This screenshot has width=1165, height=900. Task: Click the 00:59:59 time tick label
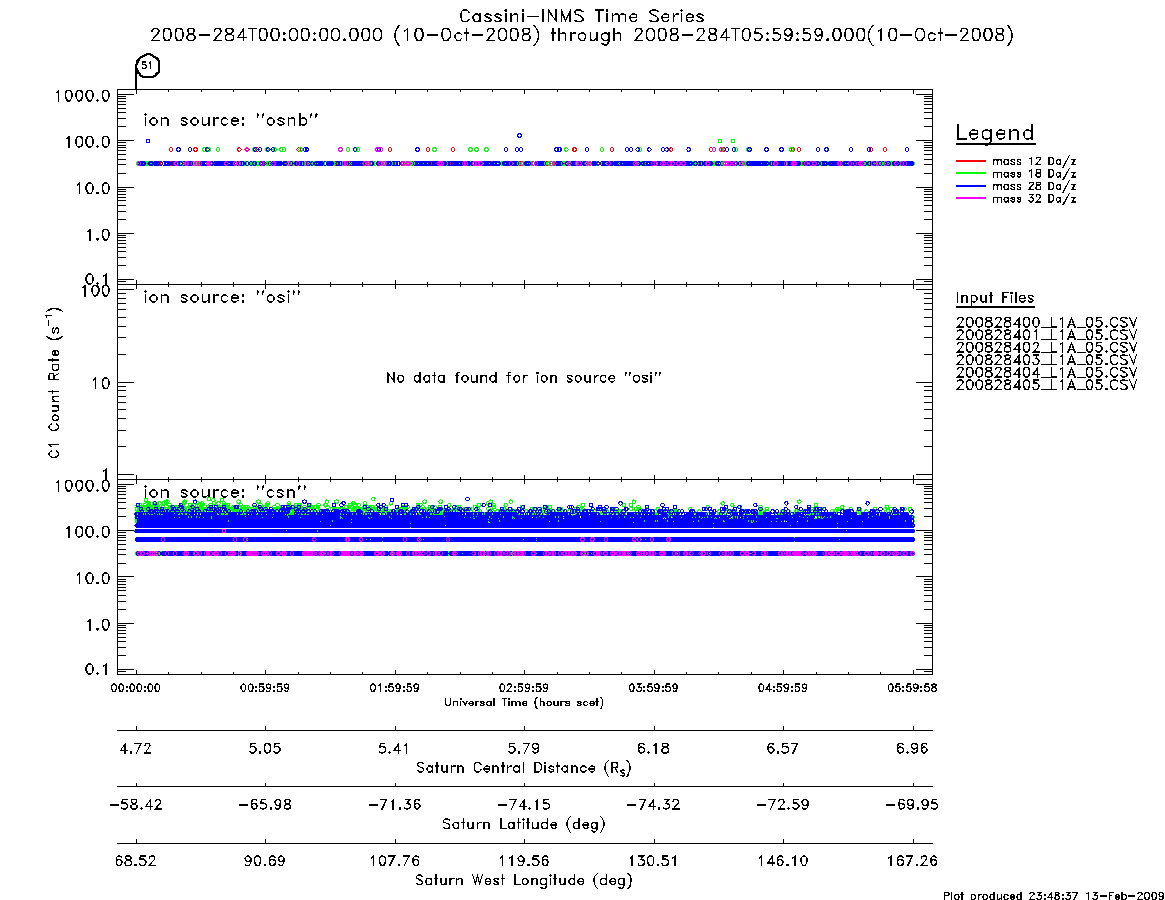(265, 688)
